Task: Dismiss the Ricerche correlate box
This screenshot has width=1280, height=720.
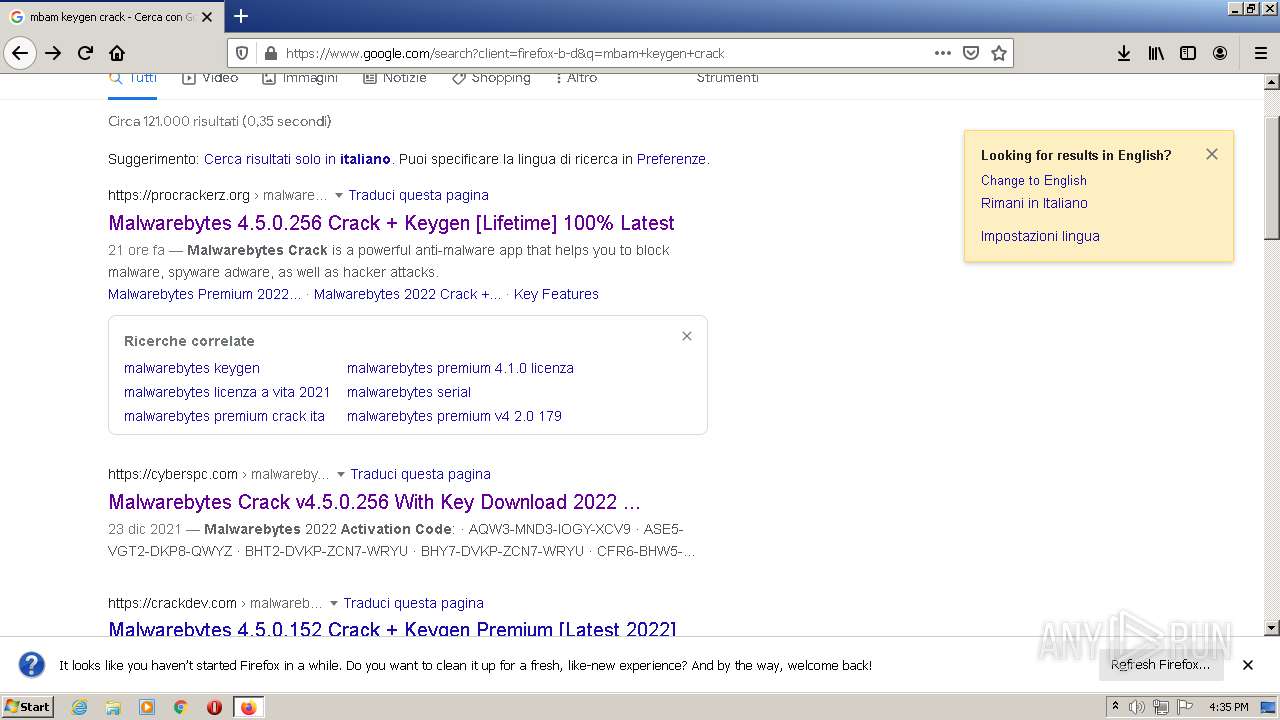Action: pyautogui.click(x=687, y=336)
